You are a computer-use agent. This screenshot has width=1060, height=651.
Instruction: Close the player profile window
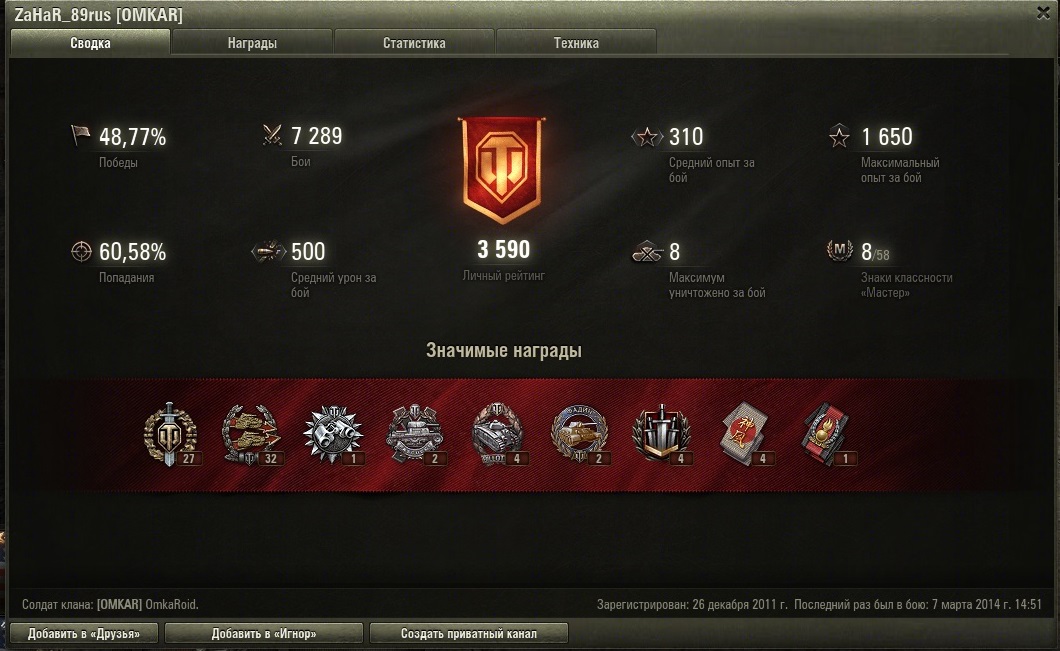(1043, 13)
